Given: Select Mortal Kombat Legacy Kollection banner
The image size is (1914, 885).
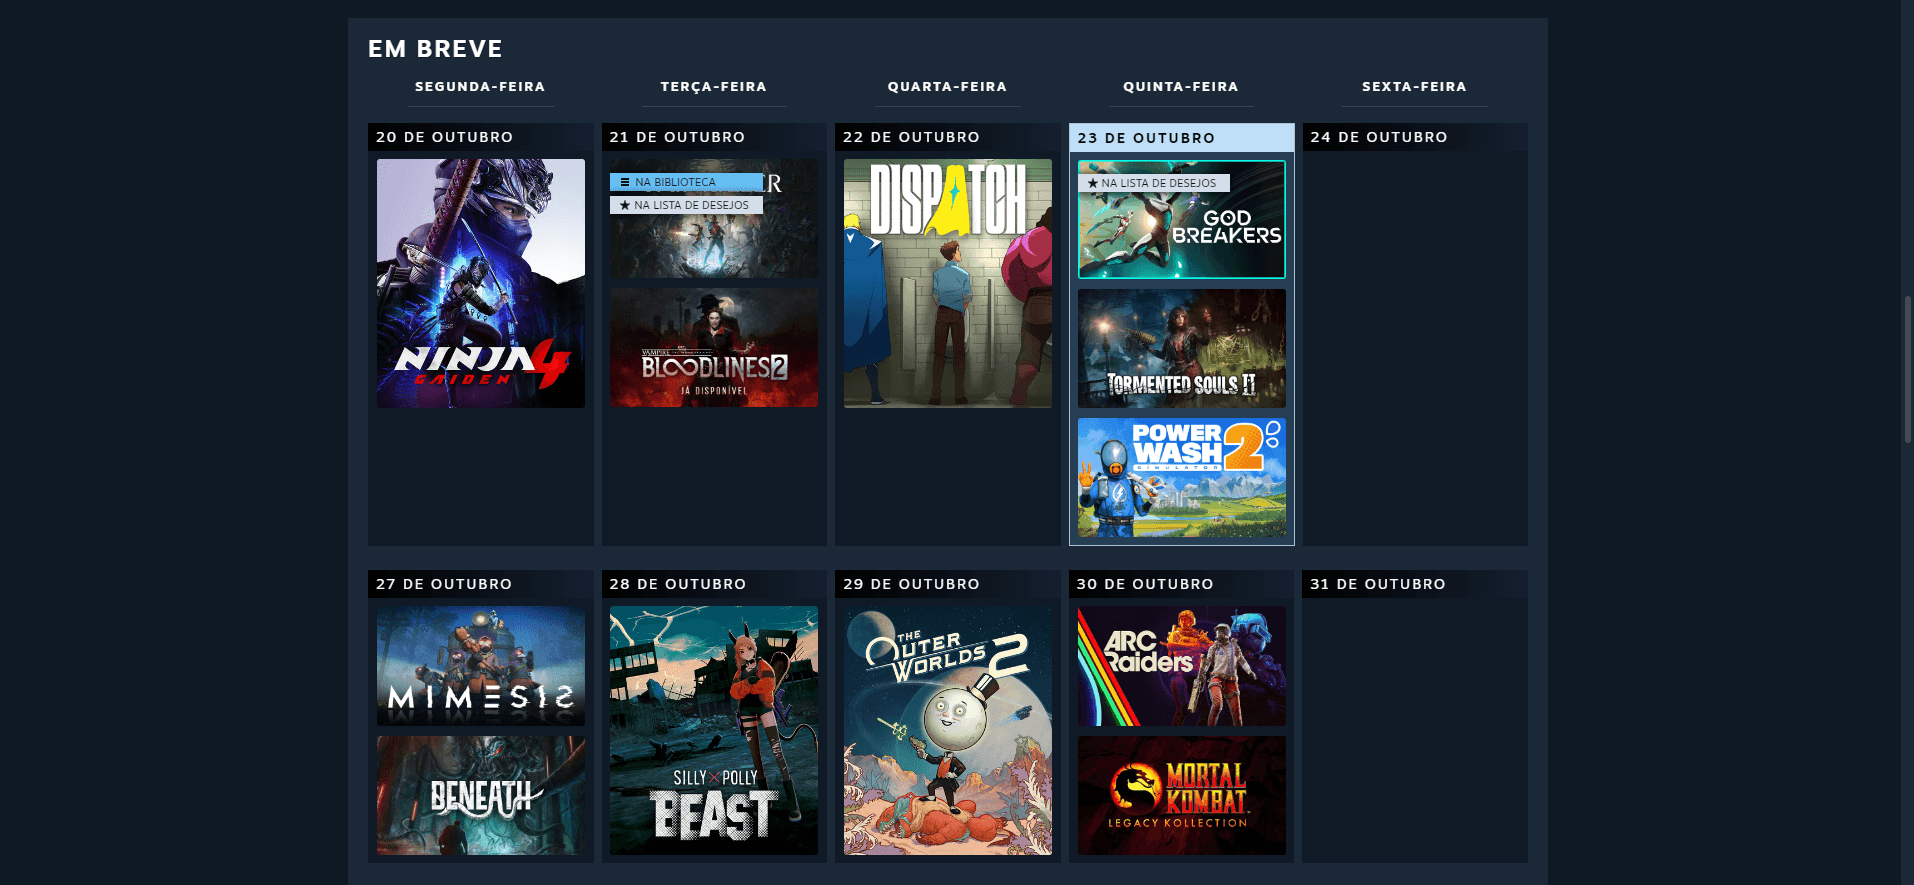Looking at the screenshot, I should point(1181,795).
